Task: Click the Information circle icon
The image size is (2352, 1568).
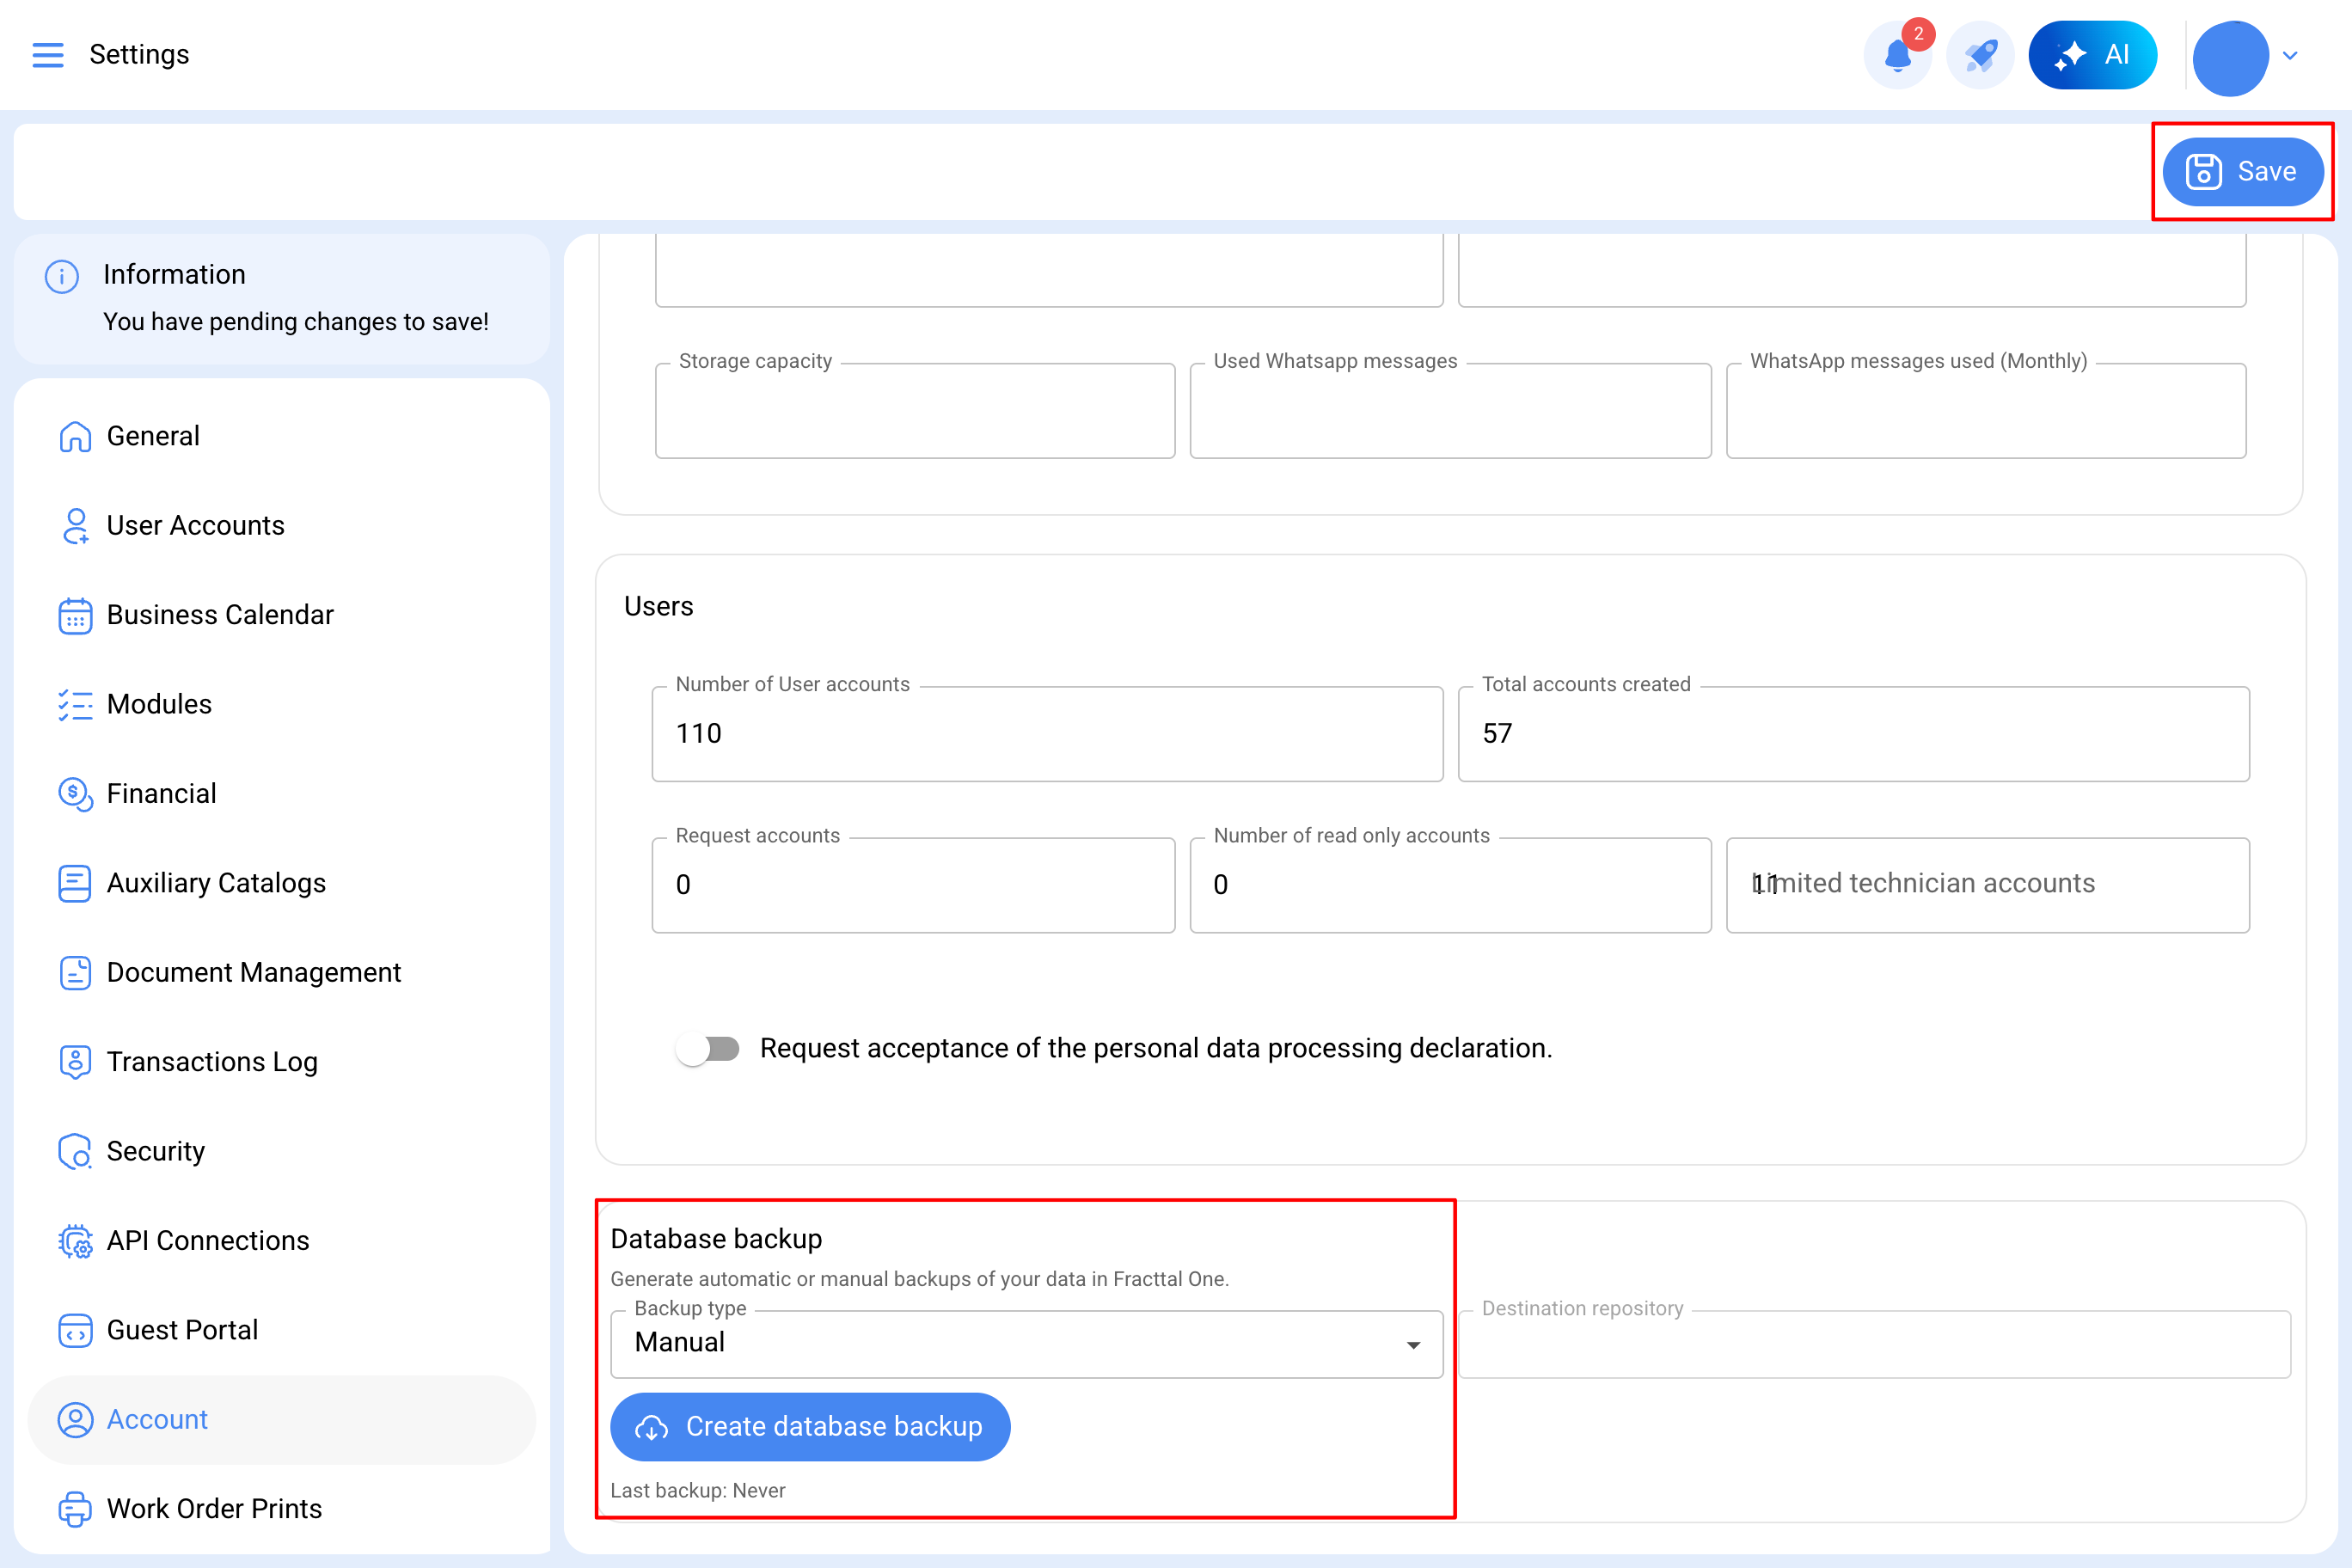Action: click(62, 276)
